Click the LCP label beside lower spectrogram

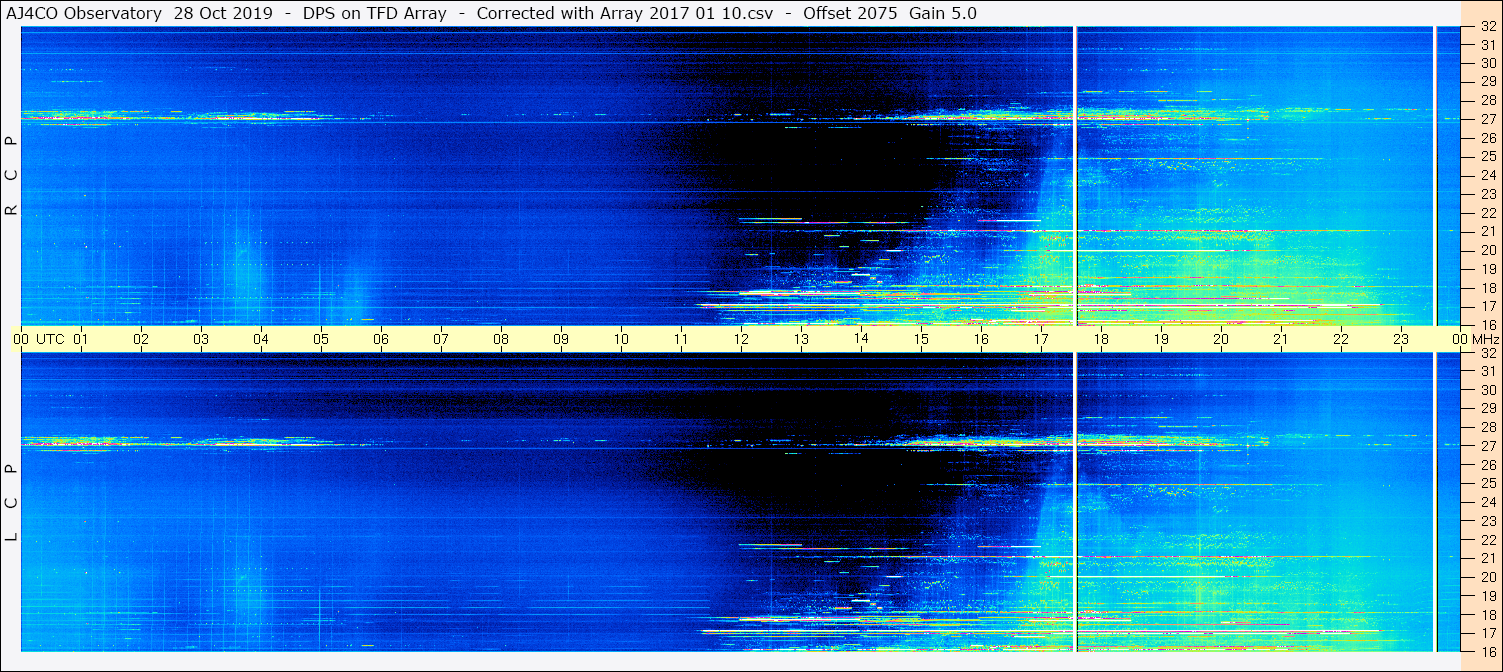click(11, 503)
